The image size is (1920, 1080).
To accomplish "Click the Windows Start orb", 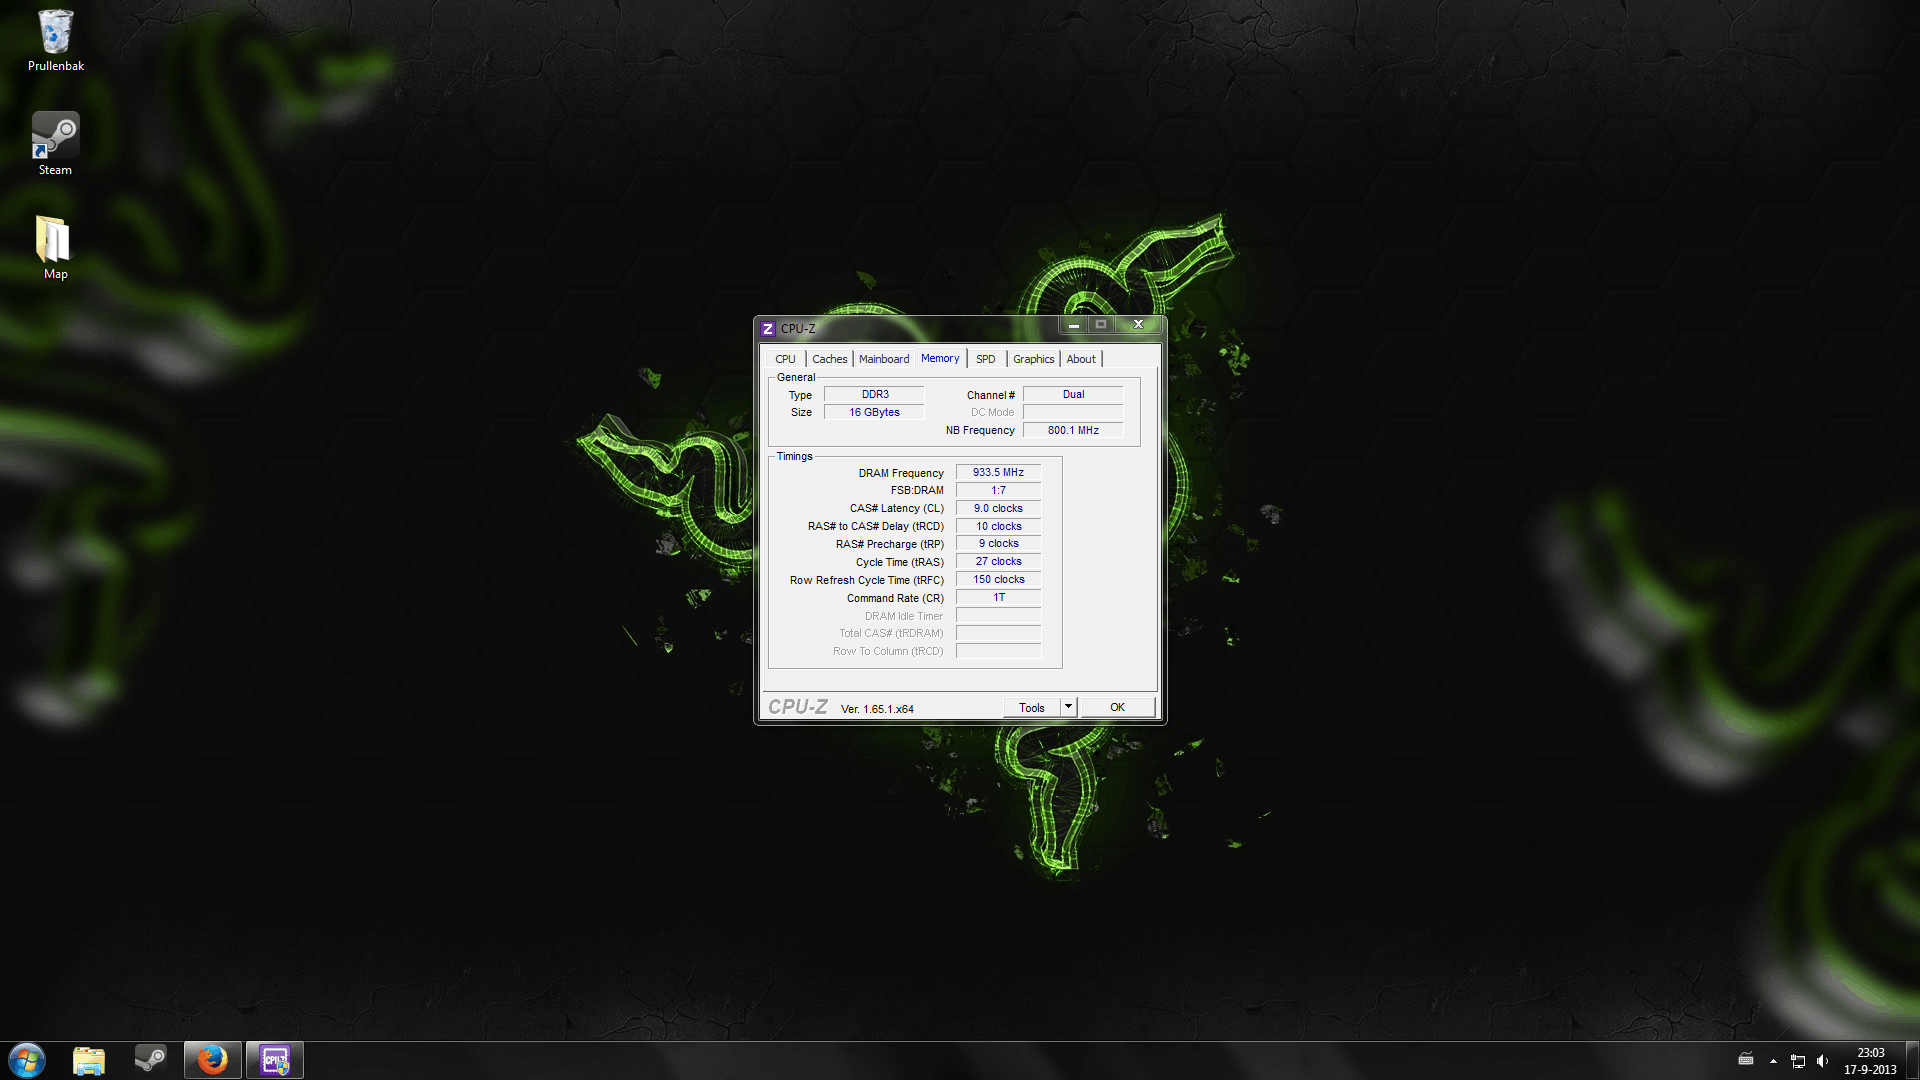I will 27,1060.
